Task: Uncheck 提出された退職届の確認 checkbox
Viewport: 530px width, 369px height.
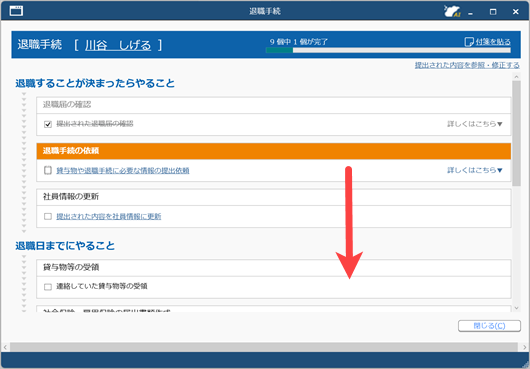Action: [x=48, y=124]
